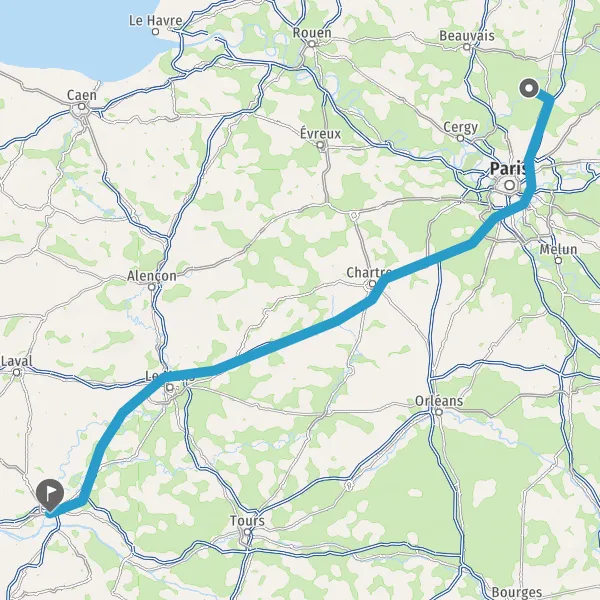Select the Beauvais city dot

(x=467, y=47)
